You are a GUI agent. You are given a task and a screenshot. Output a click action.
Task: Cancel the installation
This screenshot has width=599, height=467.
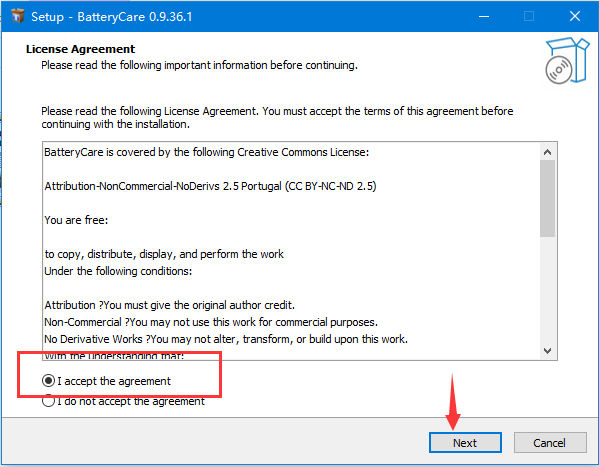(x=550, y=443)
